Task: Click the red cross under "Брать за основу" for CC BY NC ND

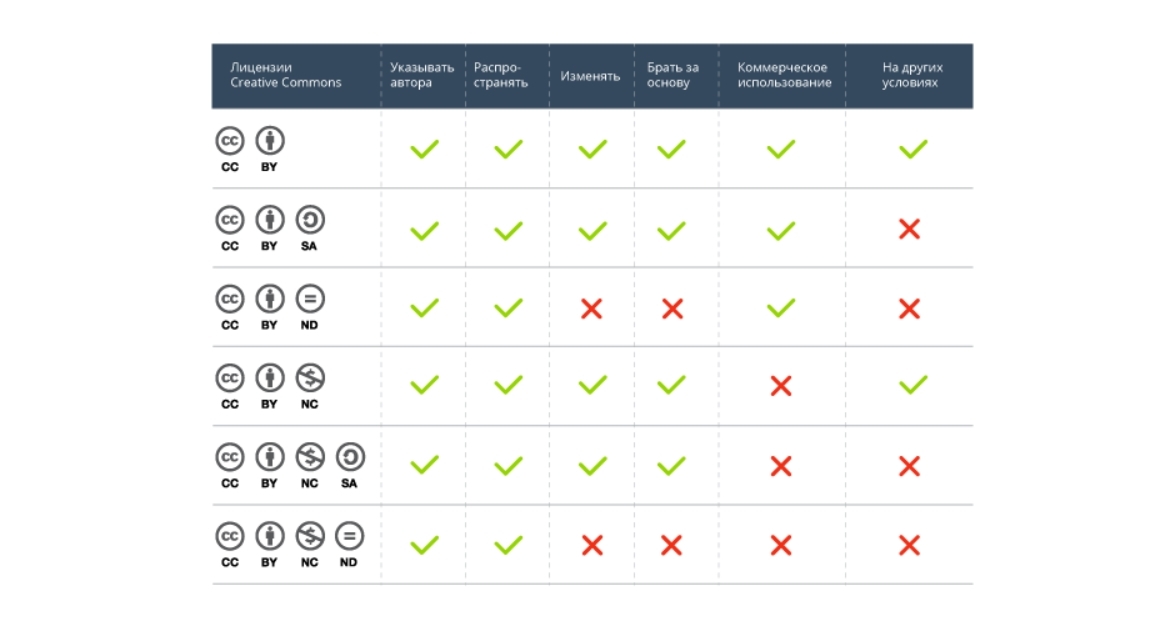Action: point(671,545)
